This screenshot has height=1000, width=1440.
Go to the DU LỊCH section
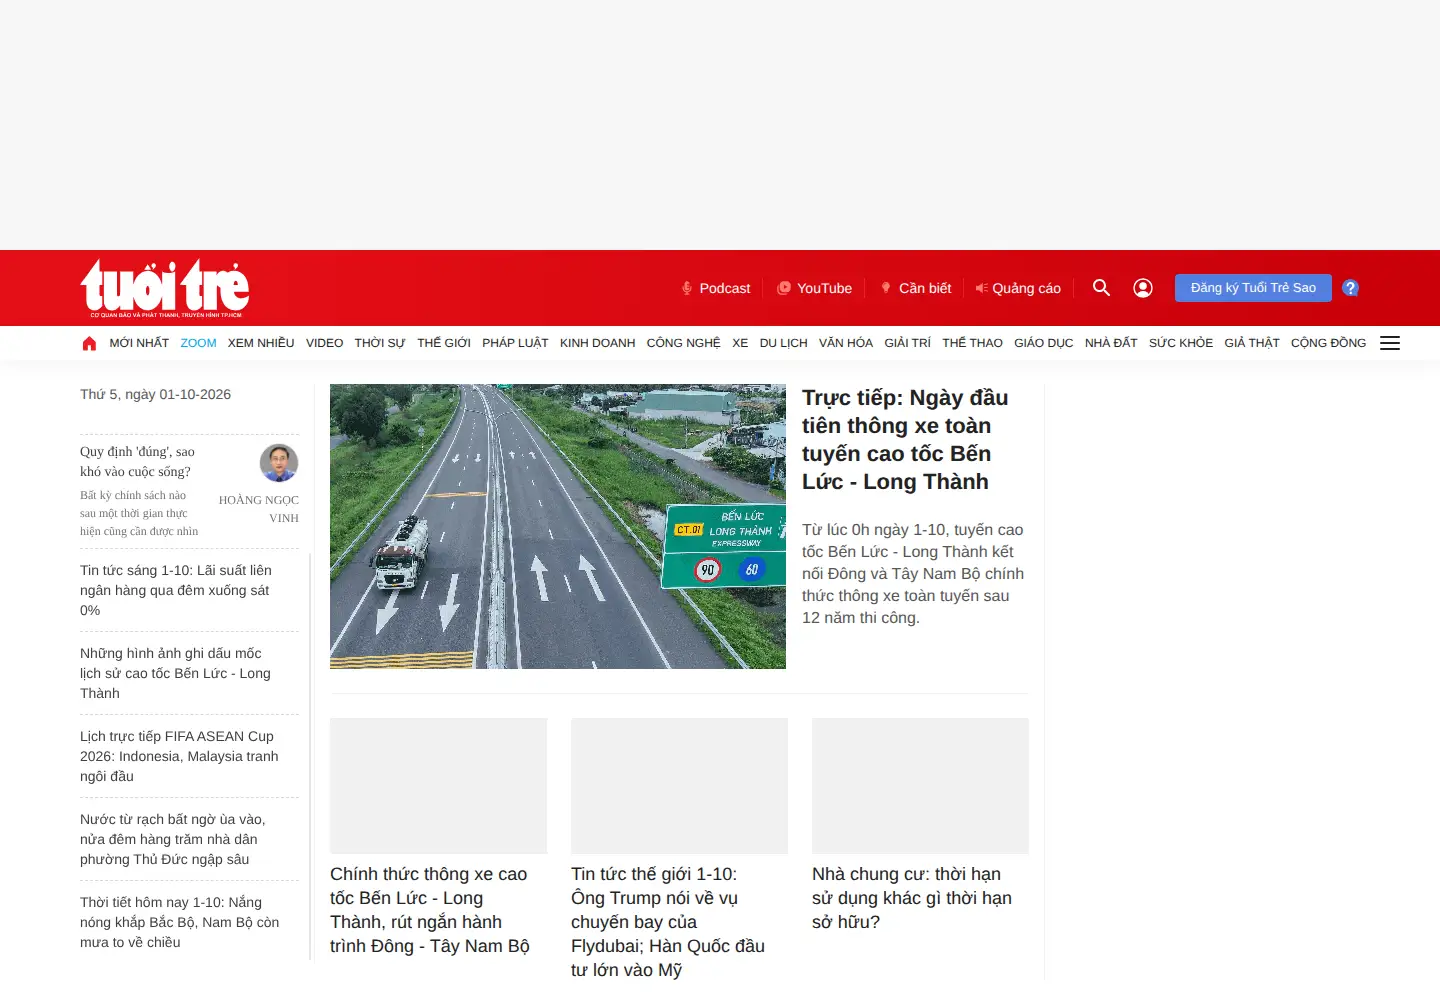pos(783,343)
